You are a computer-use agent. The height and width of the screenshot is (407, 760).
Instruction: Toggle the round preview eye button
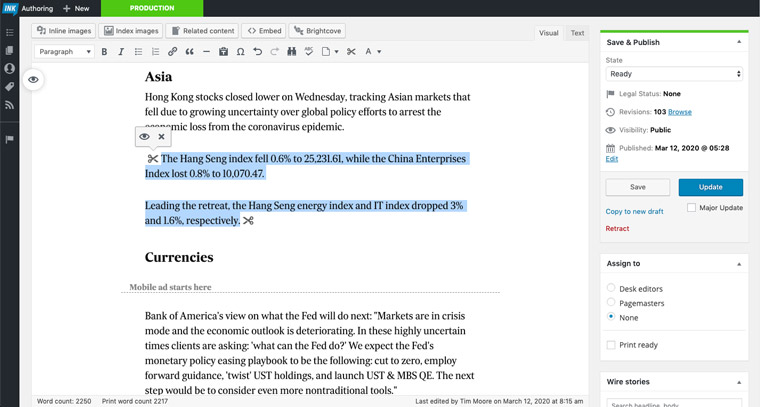33,79
